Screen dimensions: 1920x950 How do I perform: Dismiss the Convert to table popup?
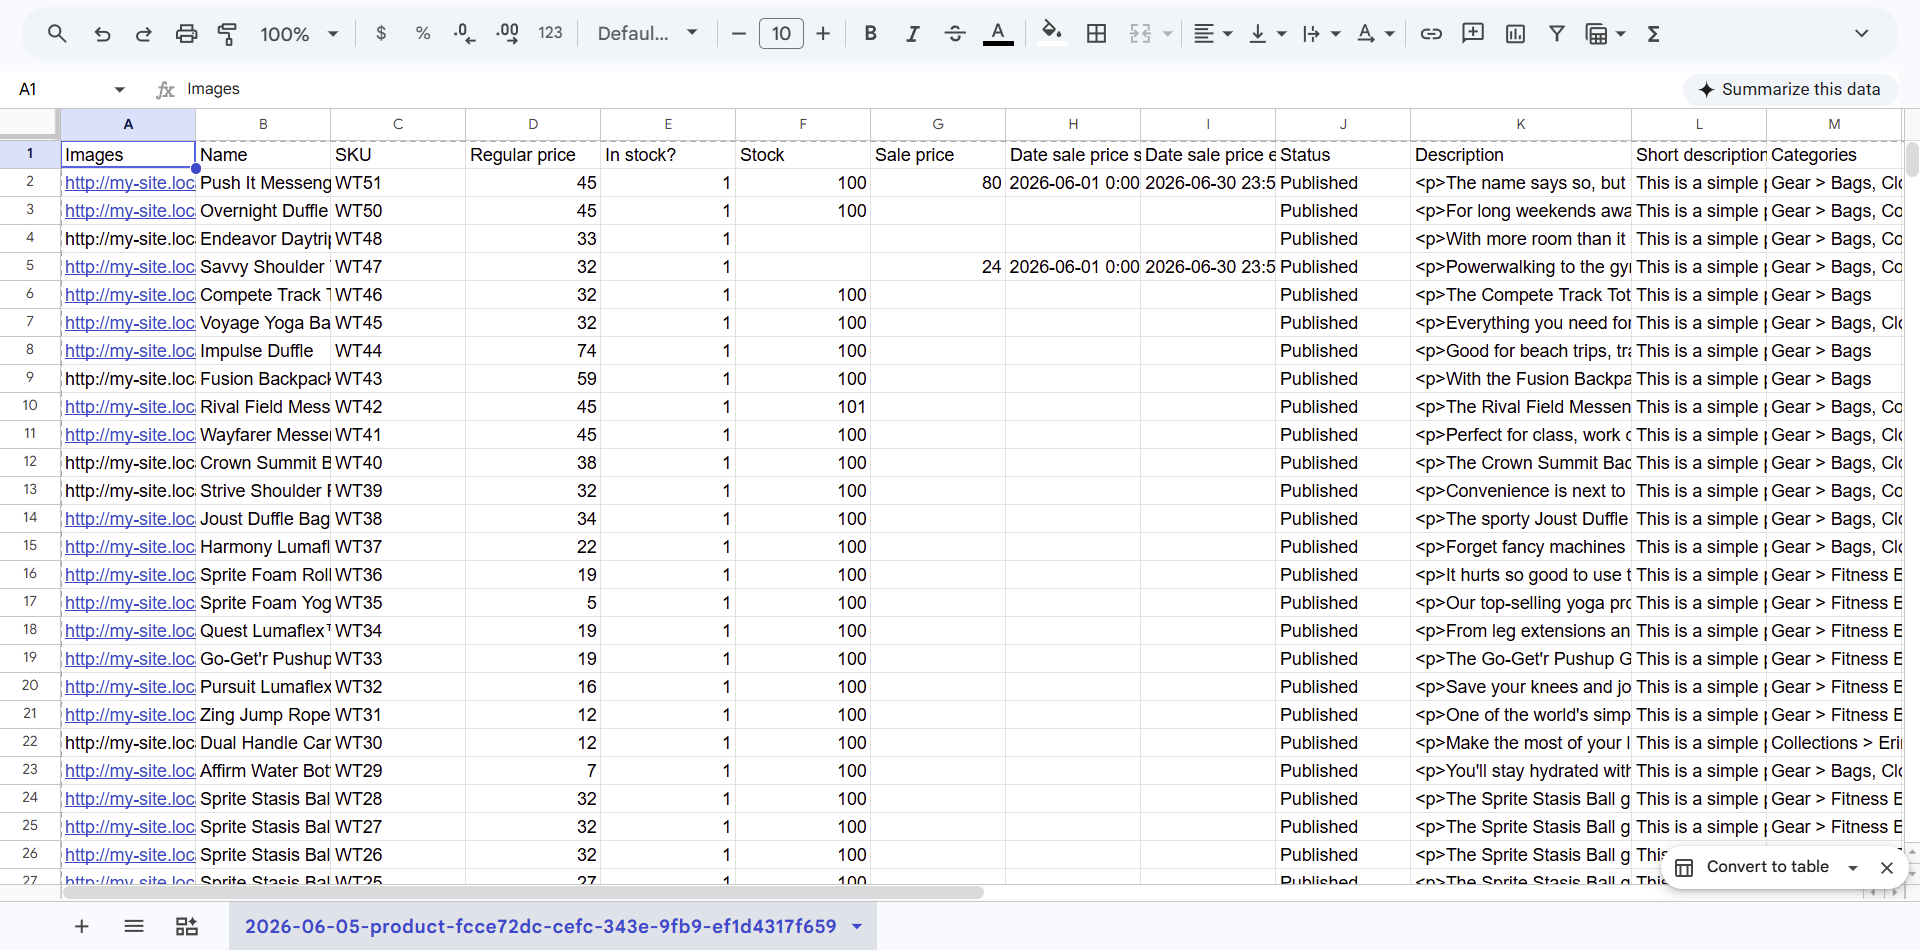point(1887,868)
